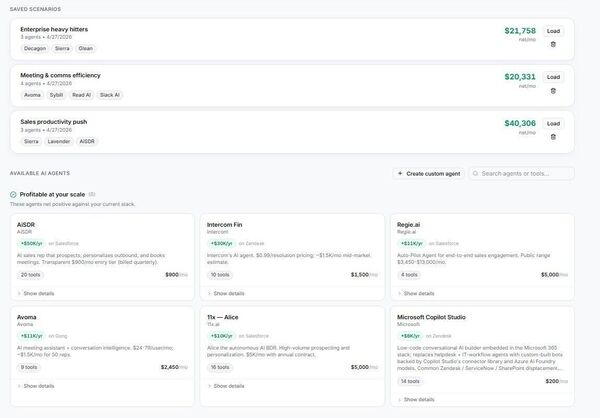This screenshot has height=418, width=600.
Task: Load the Enterprise heavy hitters scenario
Action: coord(553,31)
